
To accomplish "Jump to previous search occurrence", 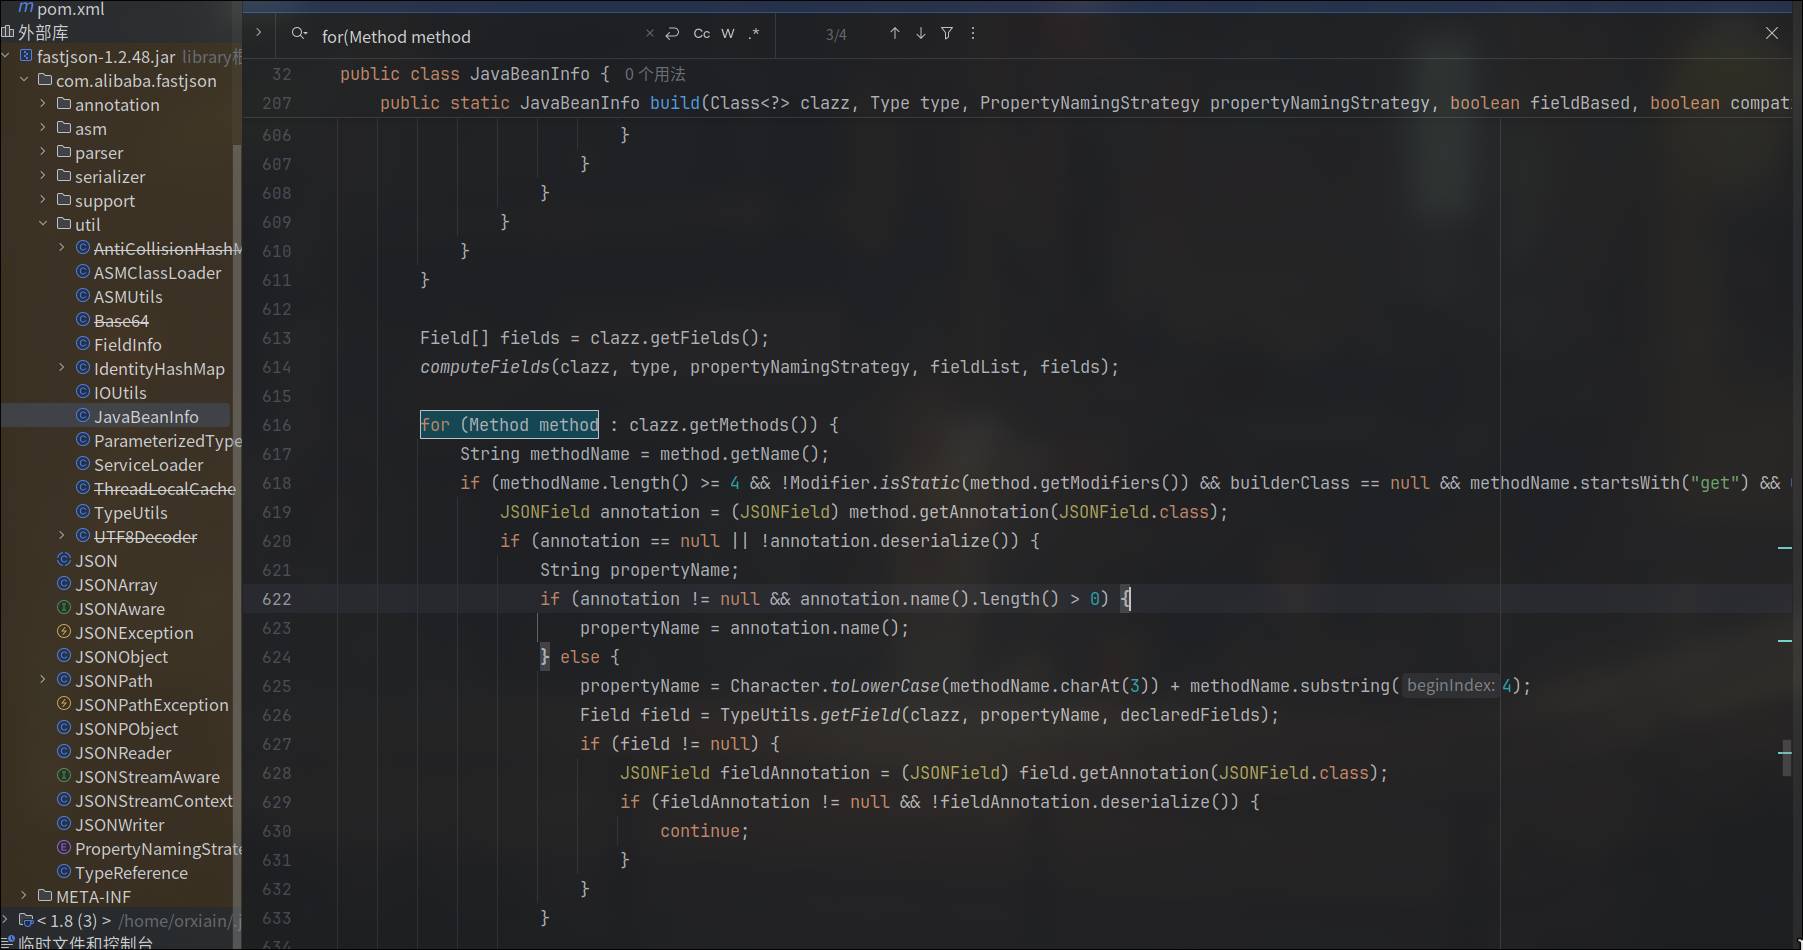I will pyautogui.click(x=894, y=34).
